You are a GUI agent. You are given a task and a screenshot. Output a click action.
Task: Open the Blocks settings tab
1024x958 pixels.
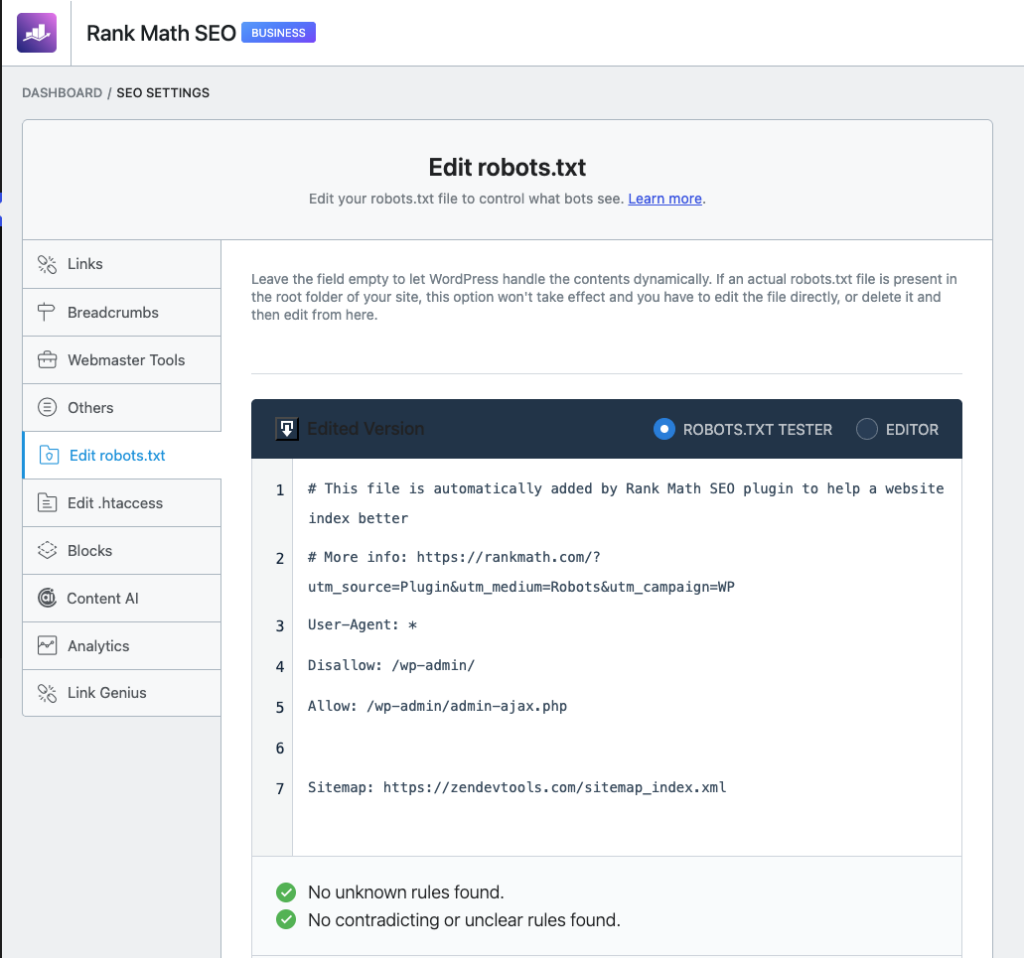[122, 551]
